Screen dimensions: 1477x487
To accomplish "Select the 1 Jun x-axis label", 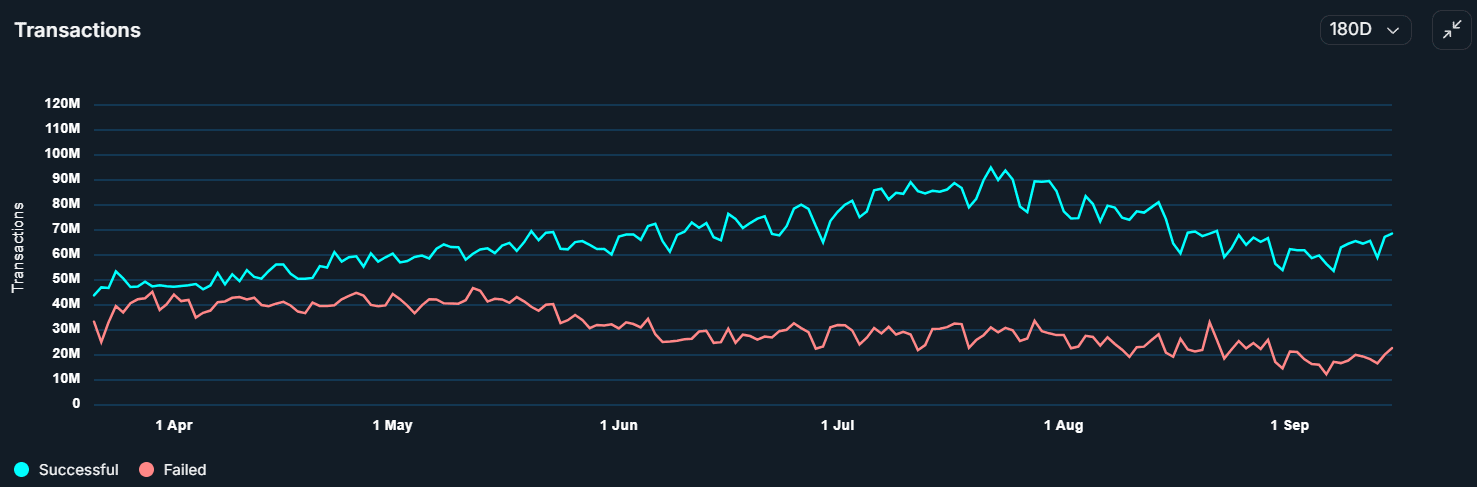I will (x=619, y=426).
